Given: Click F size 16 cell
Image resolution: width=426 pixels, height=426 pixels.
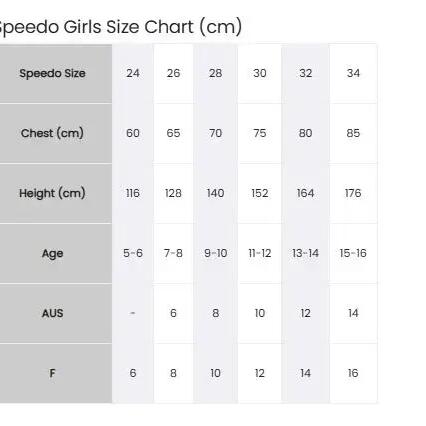Looking at the screenshot, I should (353, 373).
